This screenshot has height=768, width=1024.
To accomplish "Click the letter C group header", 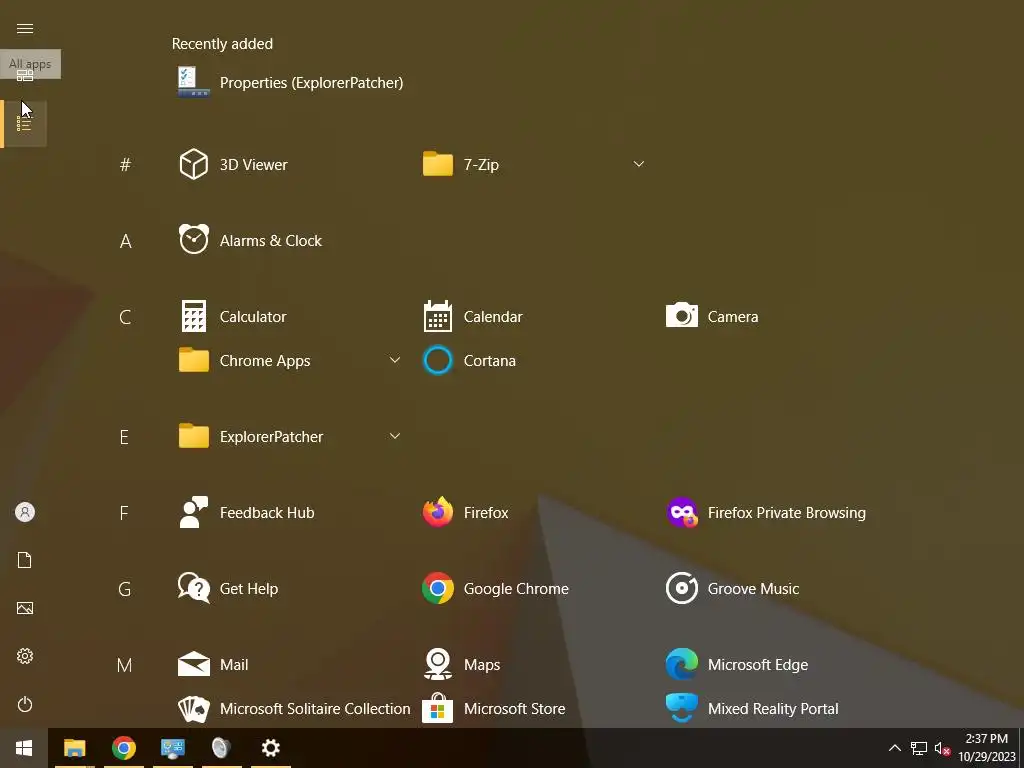I will [x=125, y=317].
